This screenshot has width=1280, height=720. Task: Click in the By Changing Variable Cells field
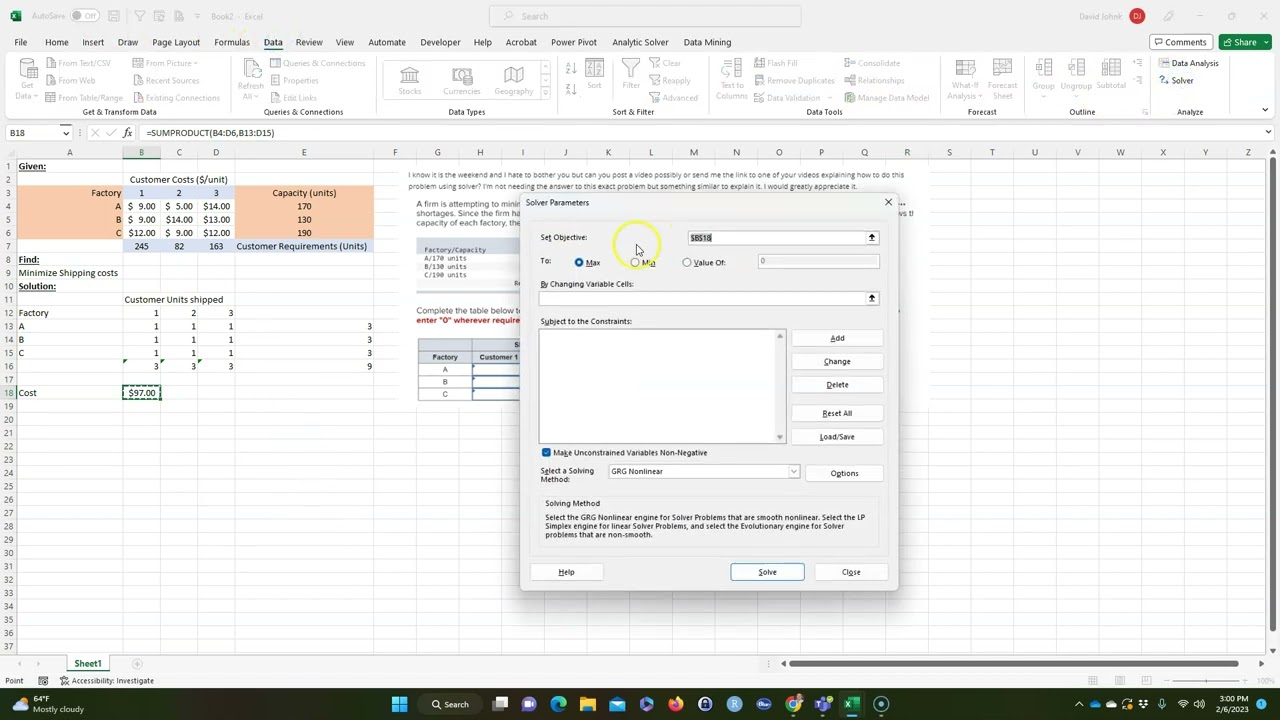[x=703, y=299]
